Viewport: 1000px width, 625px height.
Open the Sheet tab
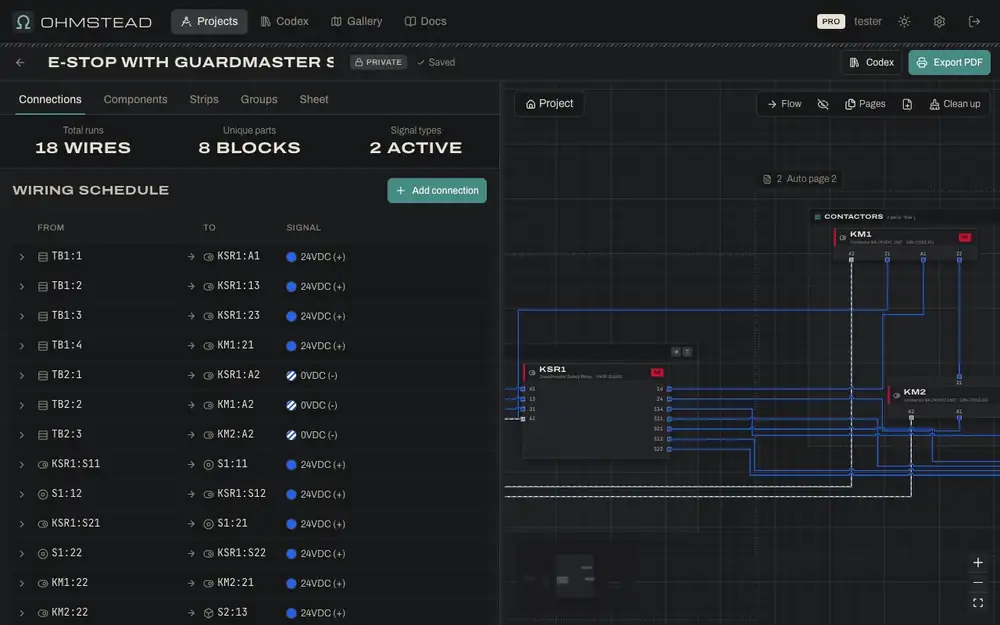click(x=314, y=99)
